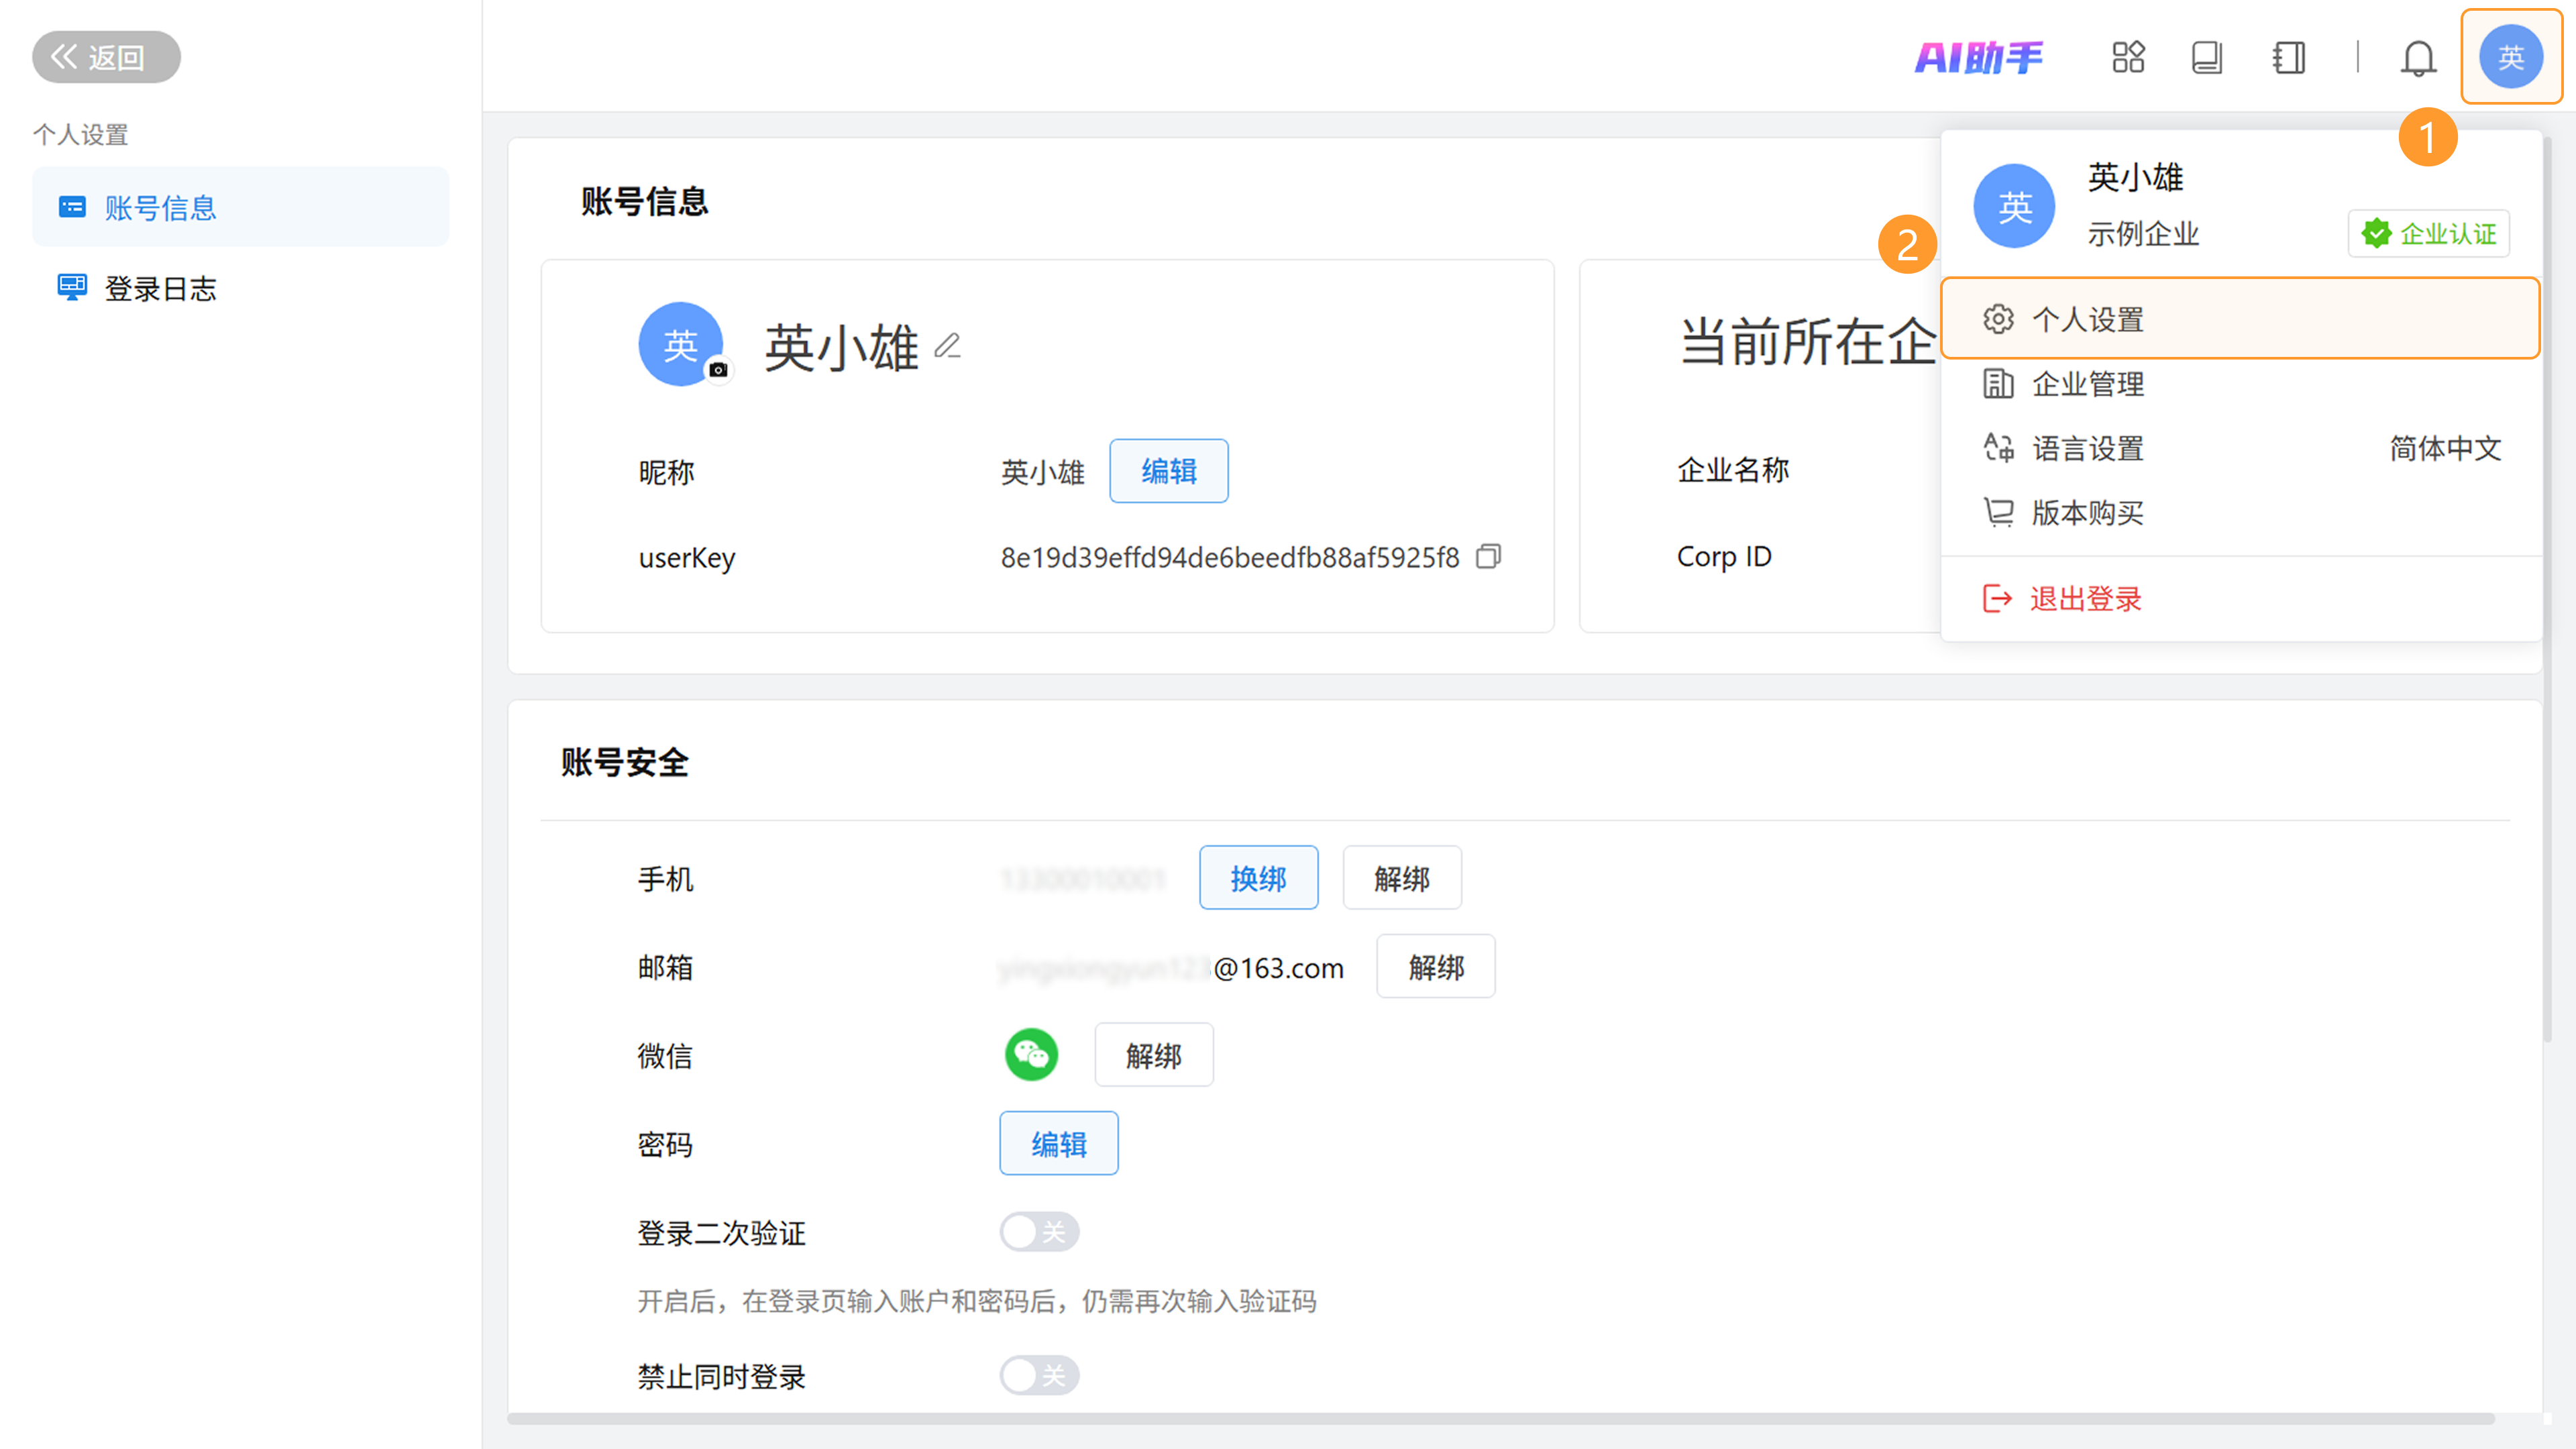Viewport: 2576px width, 1449px height.
Task: Click the horizontal scrollbar at the bottom
Action: pos(1500,1418)
